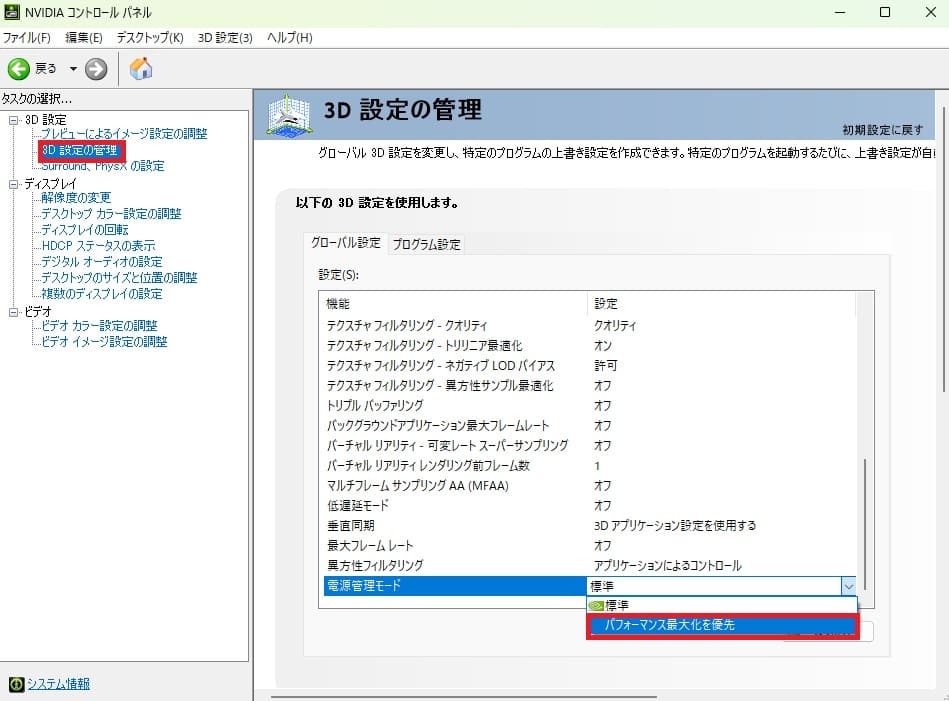The width and height of the screenshot is (949, 701).
Task: Click the value 1 for レンダリング前フレーム数
Action: pos(597,466)
